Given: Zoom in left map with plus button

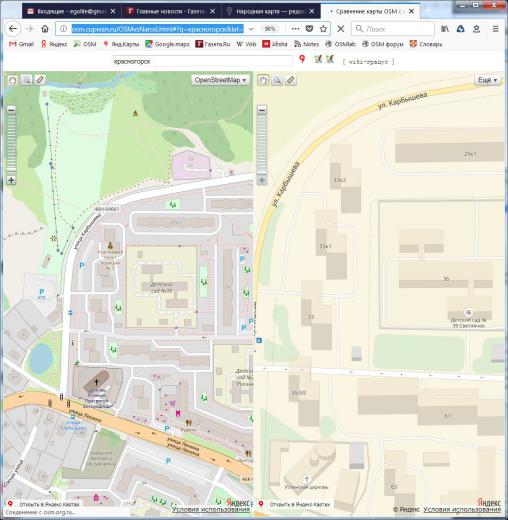Looking at the screenshot, I should click(x=11, y=180).
